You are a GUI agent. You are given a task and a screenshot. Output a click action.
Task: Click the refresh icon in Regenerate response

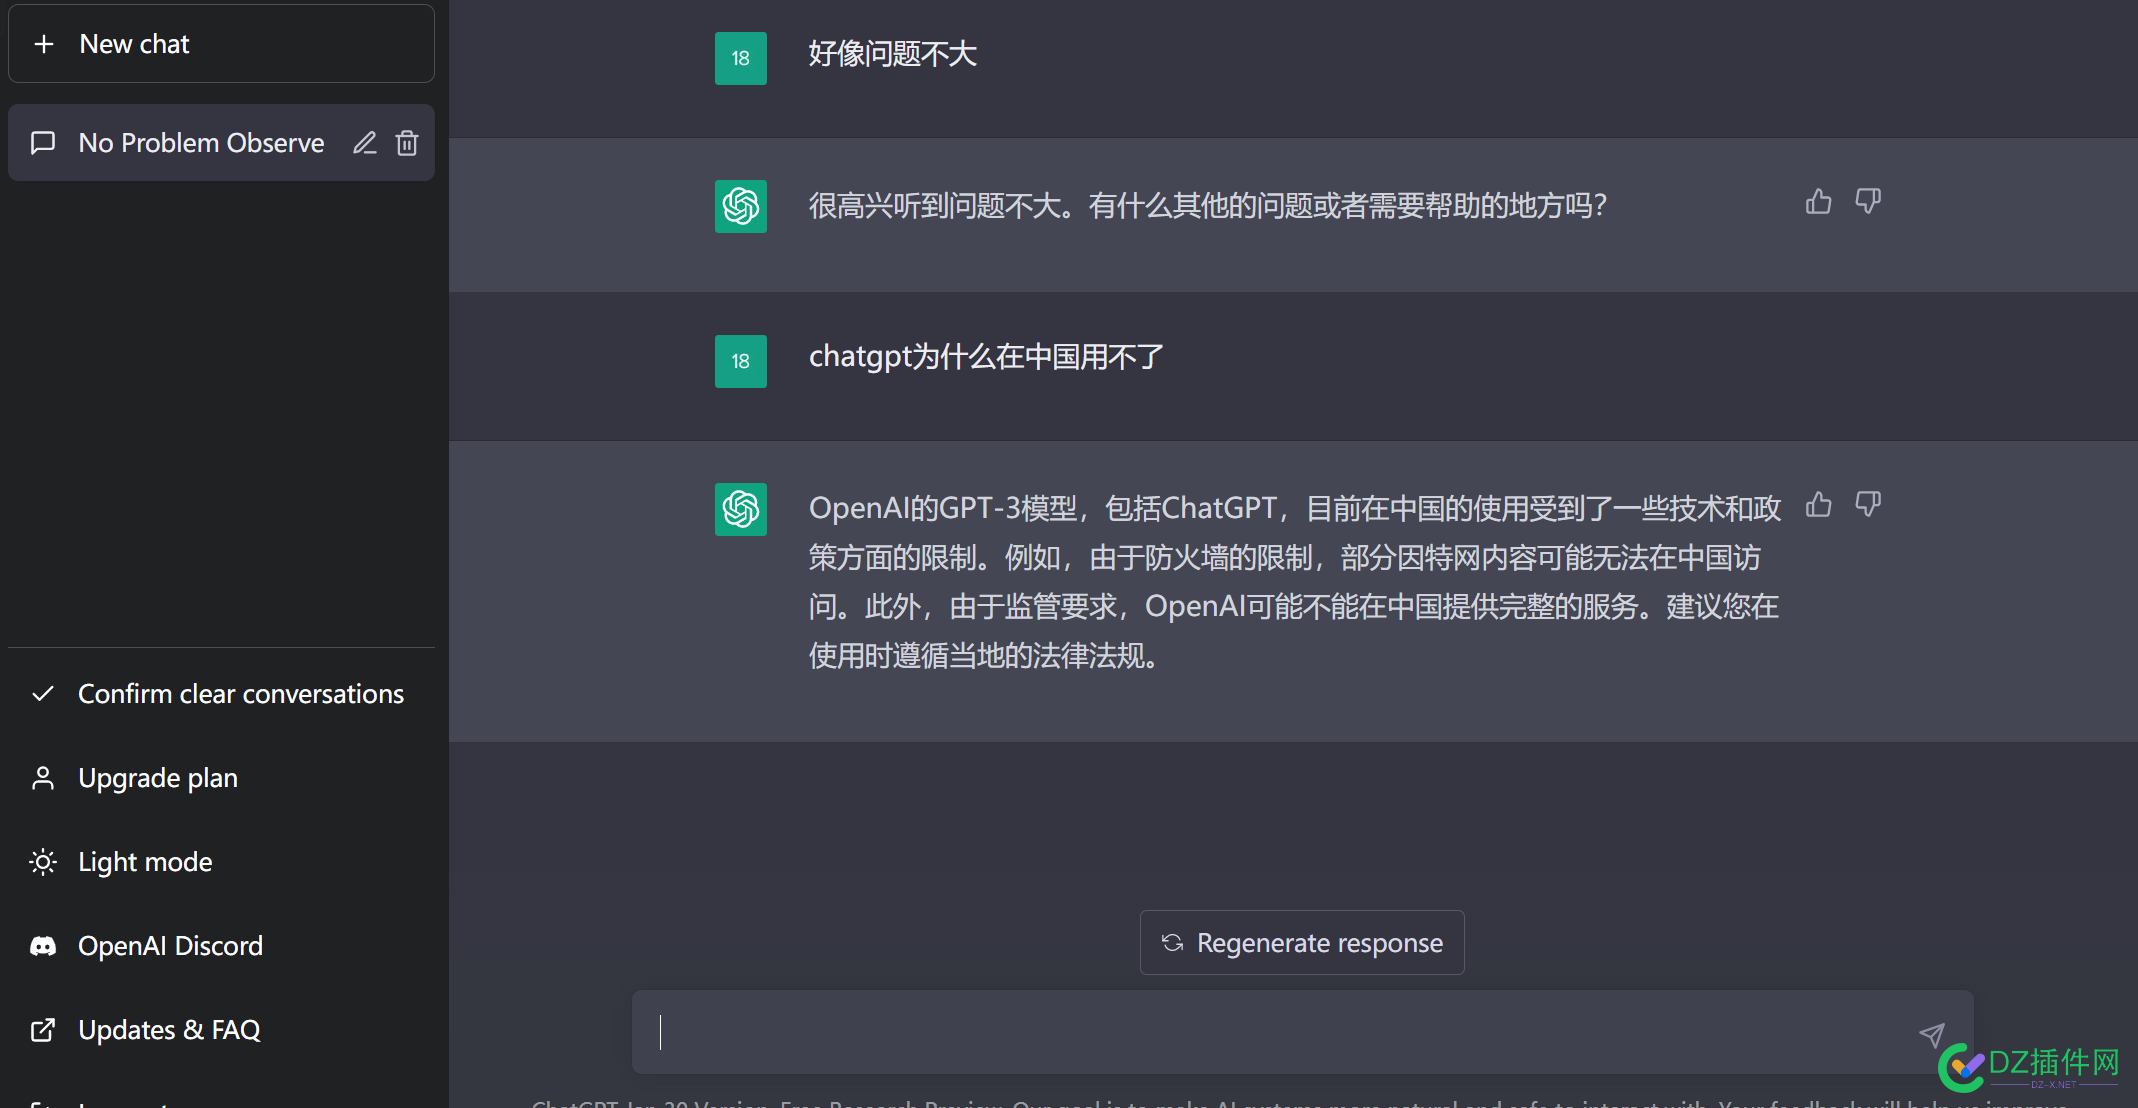pos(1173,943)
